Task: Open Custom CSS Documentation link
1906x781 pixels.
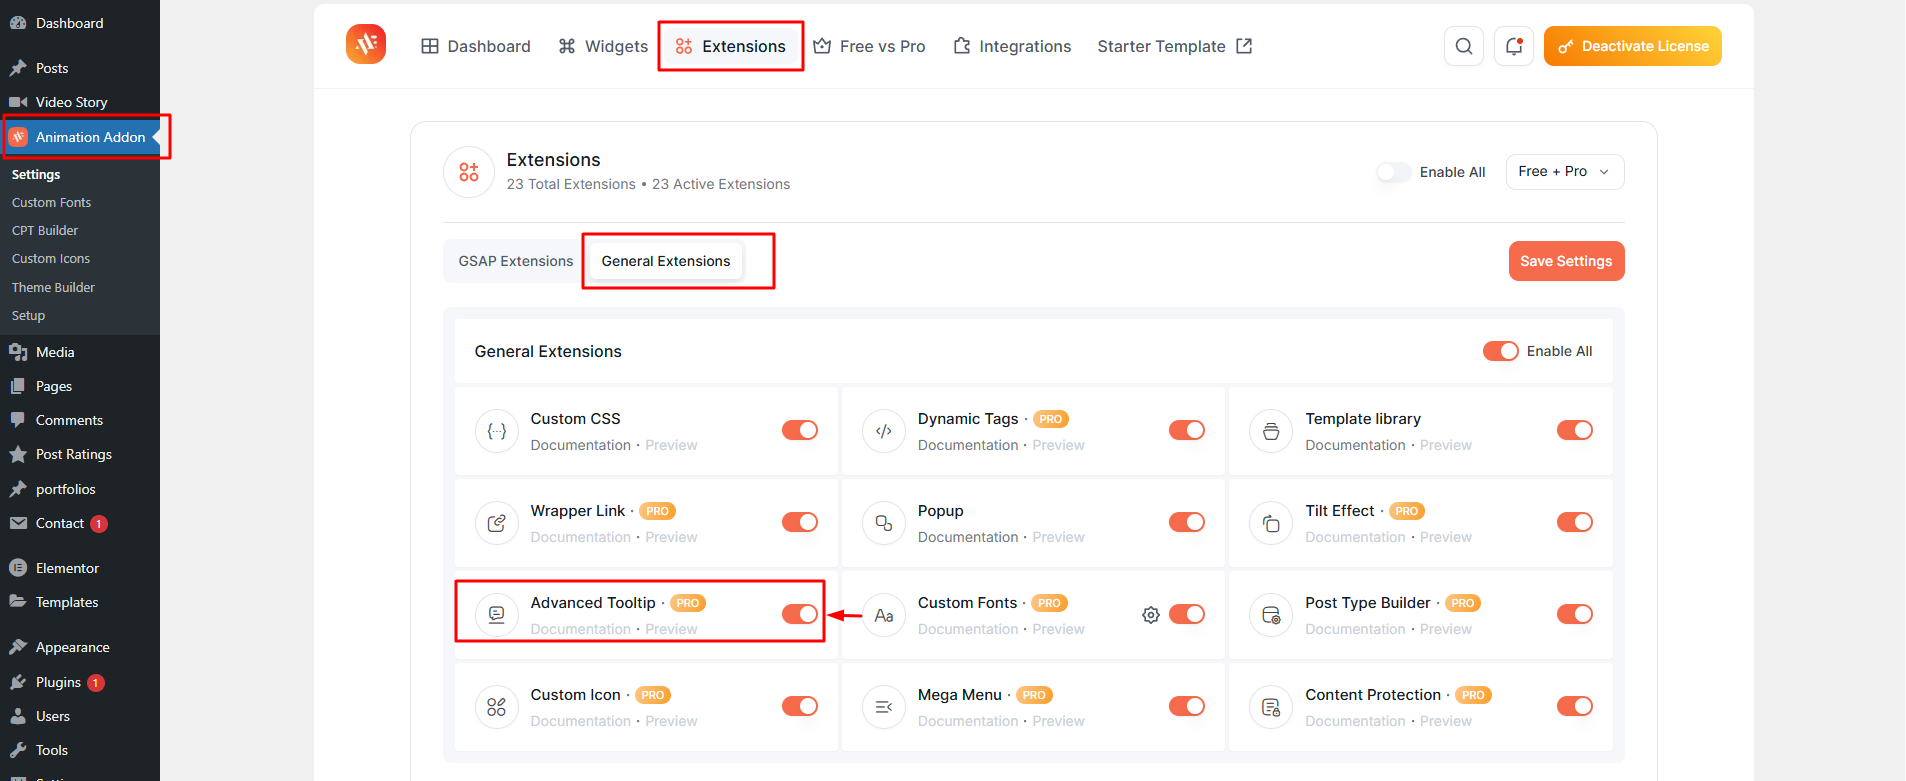Action: (x=581, y=445)
